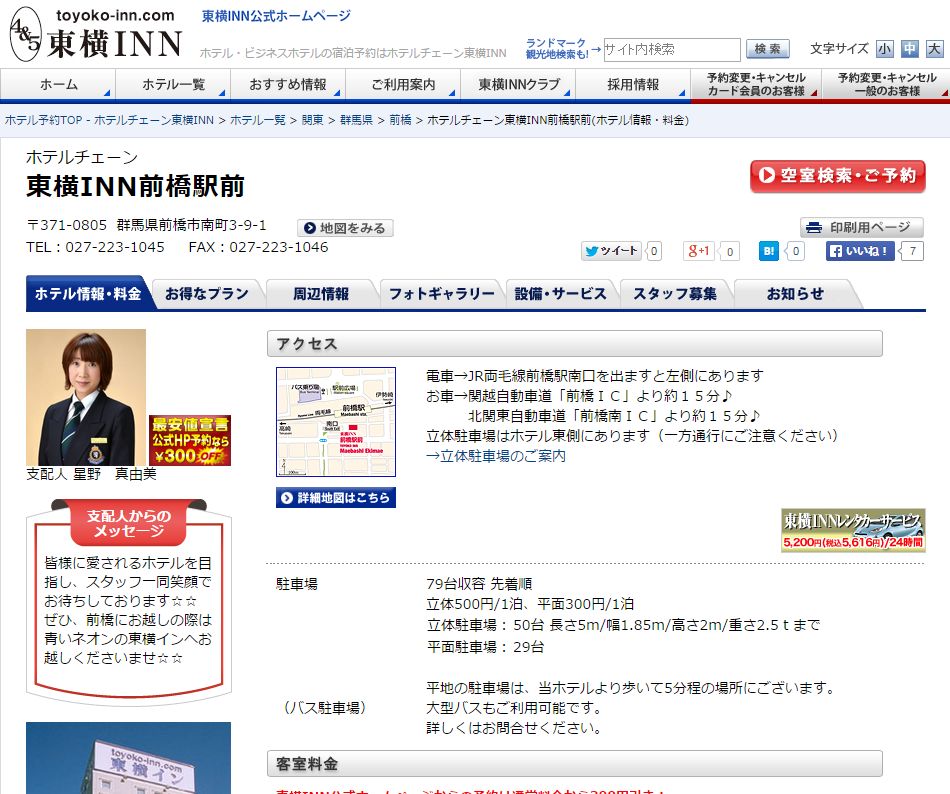Image resolution: width=950 pixels, height=794 pixels.
Task: Open the 採用情報 menu
Action: tap(633, 84)
